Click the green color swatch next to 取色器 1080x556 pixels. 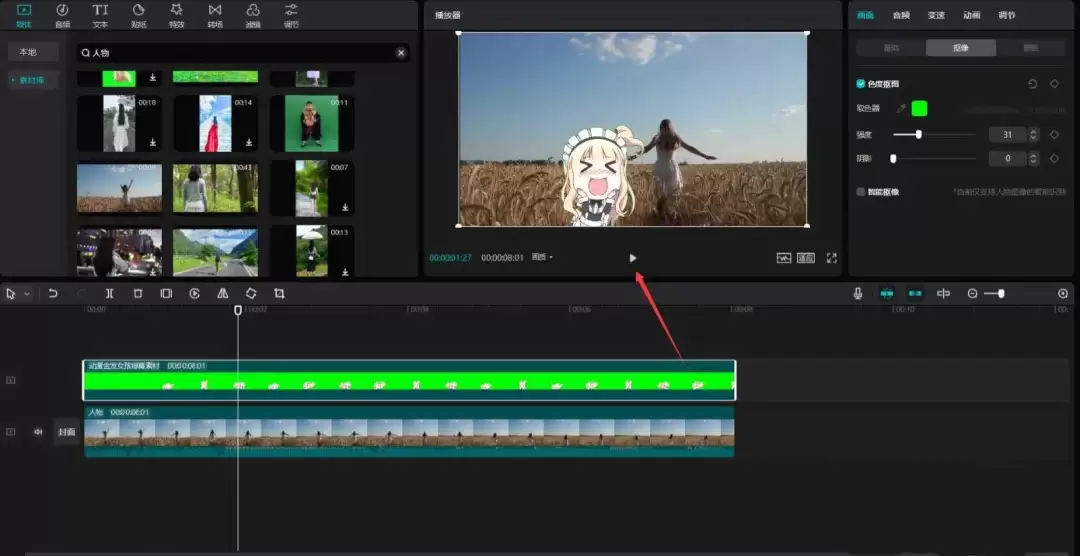pyautogui.click(x=919, y=109)
